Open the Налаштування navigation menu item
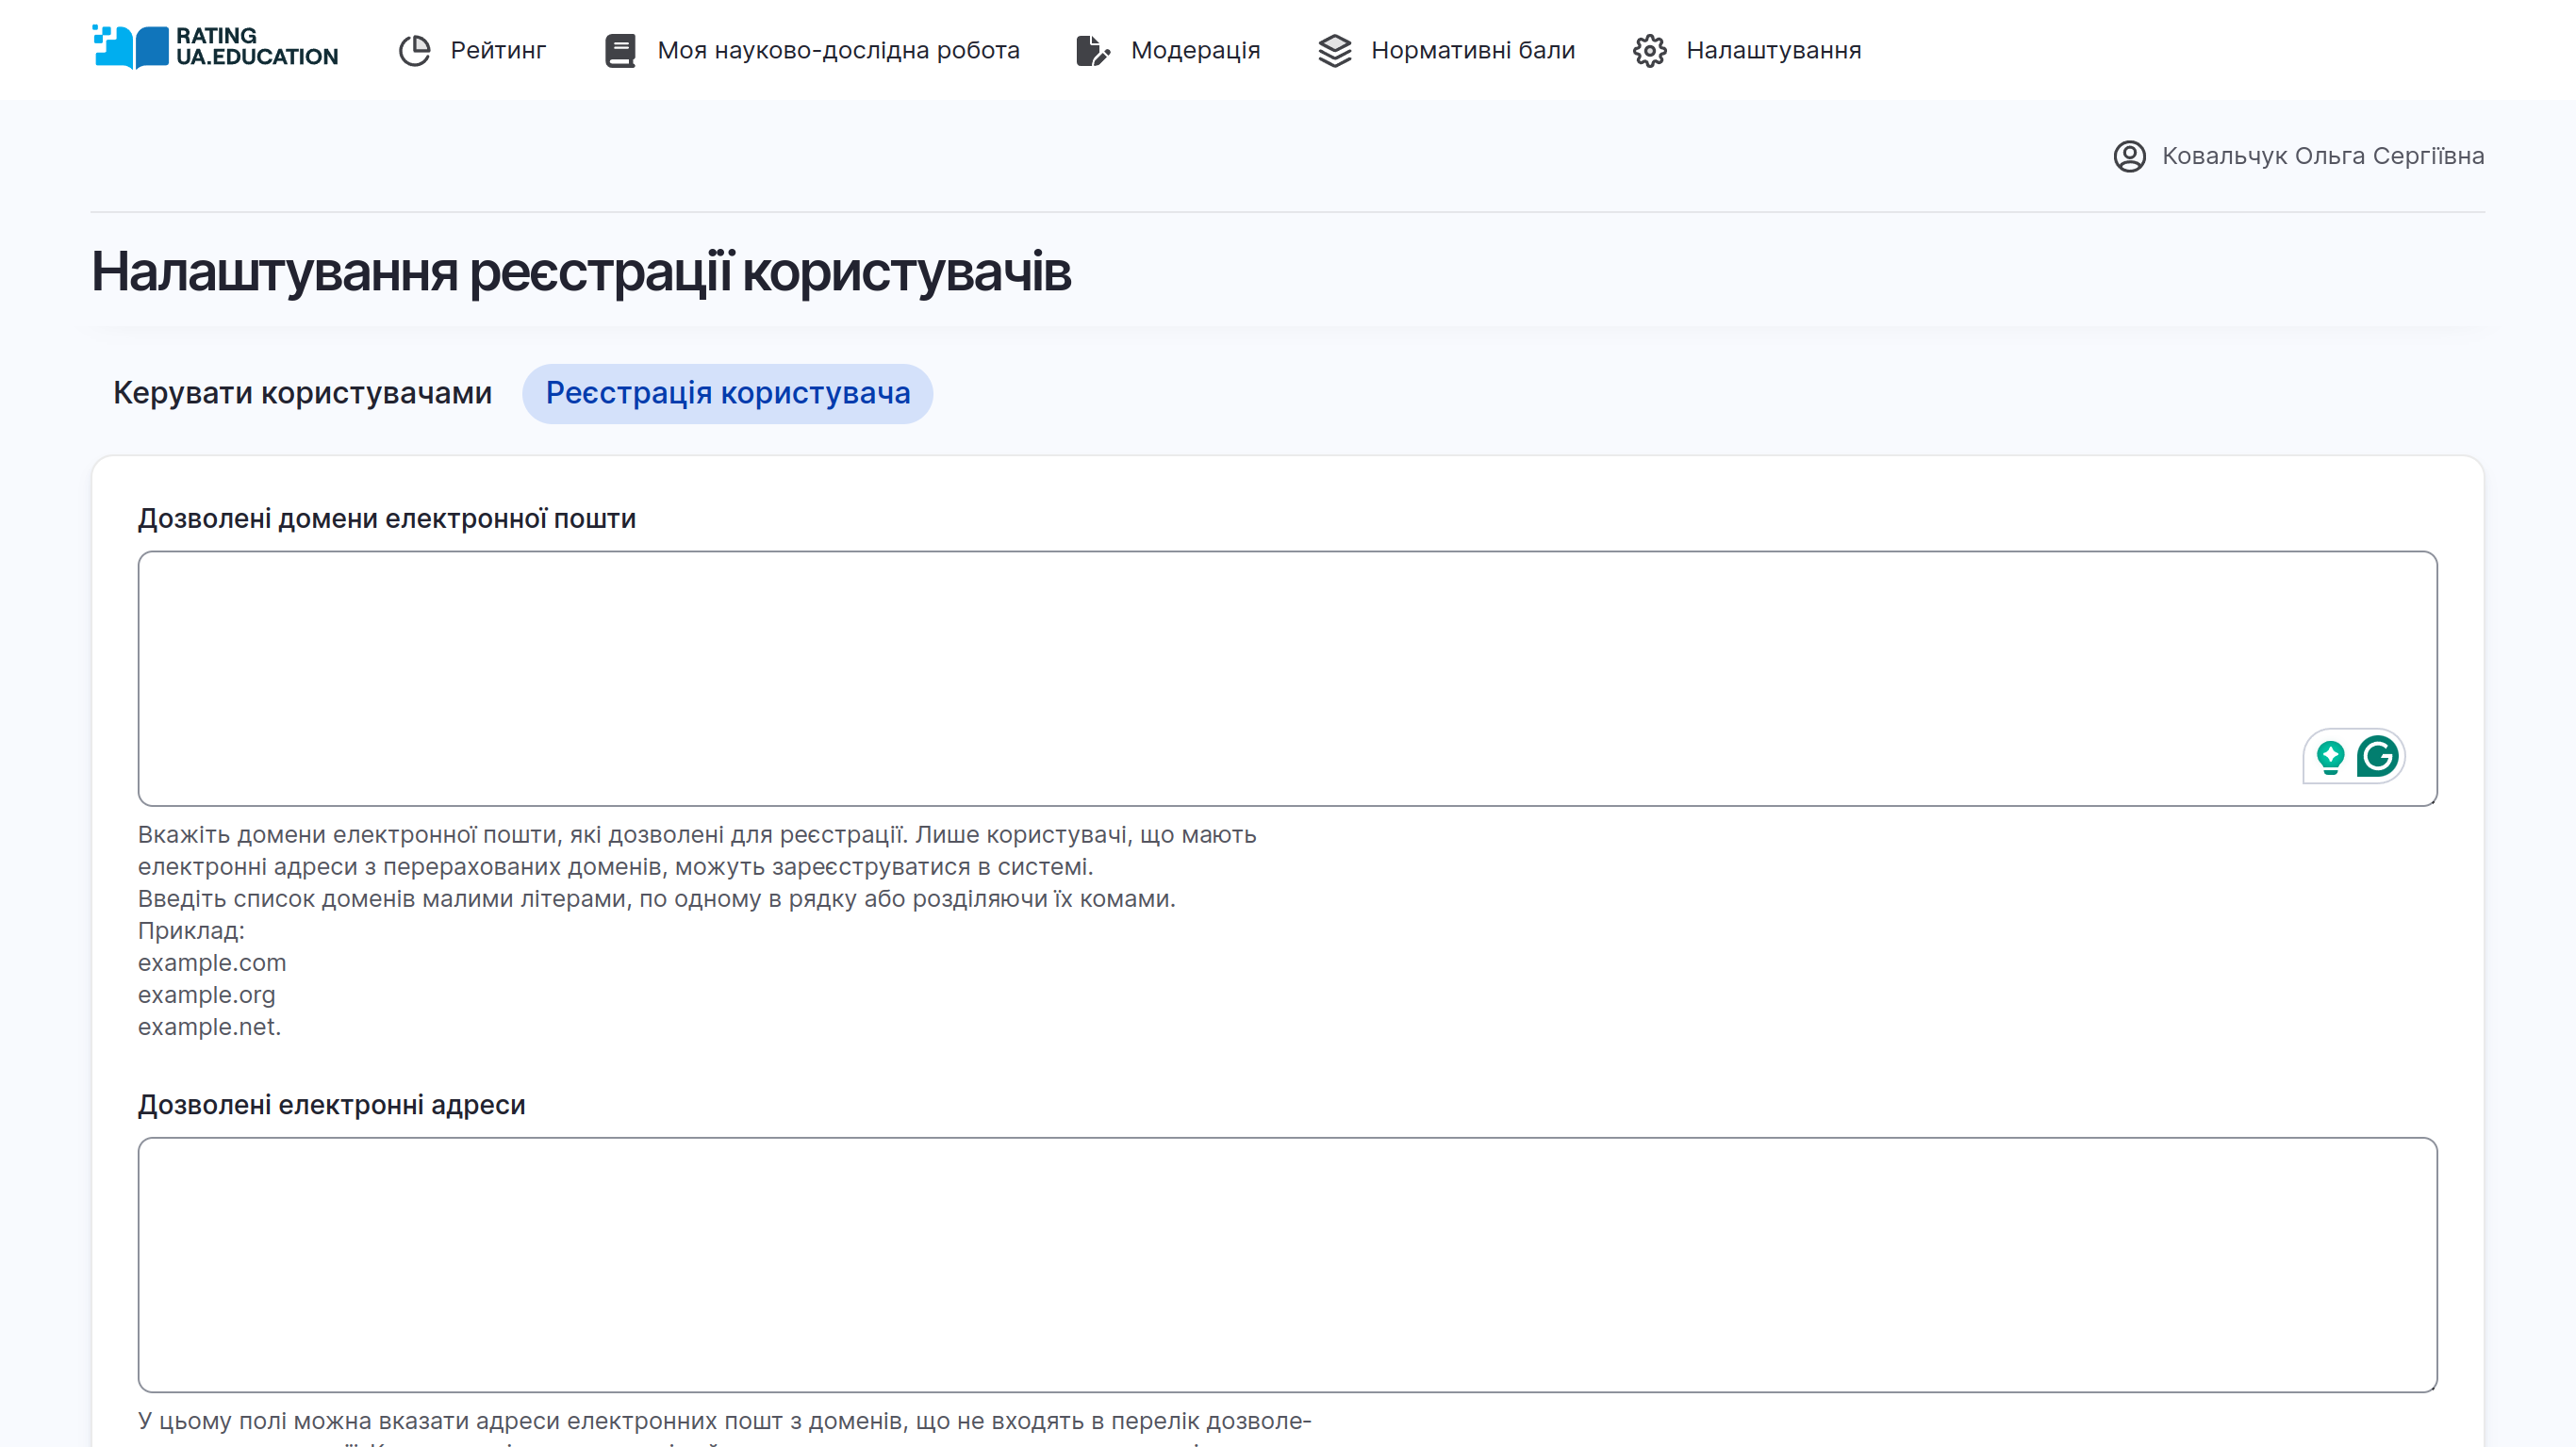 tap(1773, 49)
